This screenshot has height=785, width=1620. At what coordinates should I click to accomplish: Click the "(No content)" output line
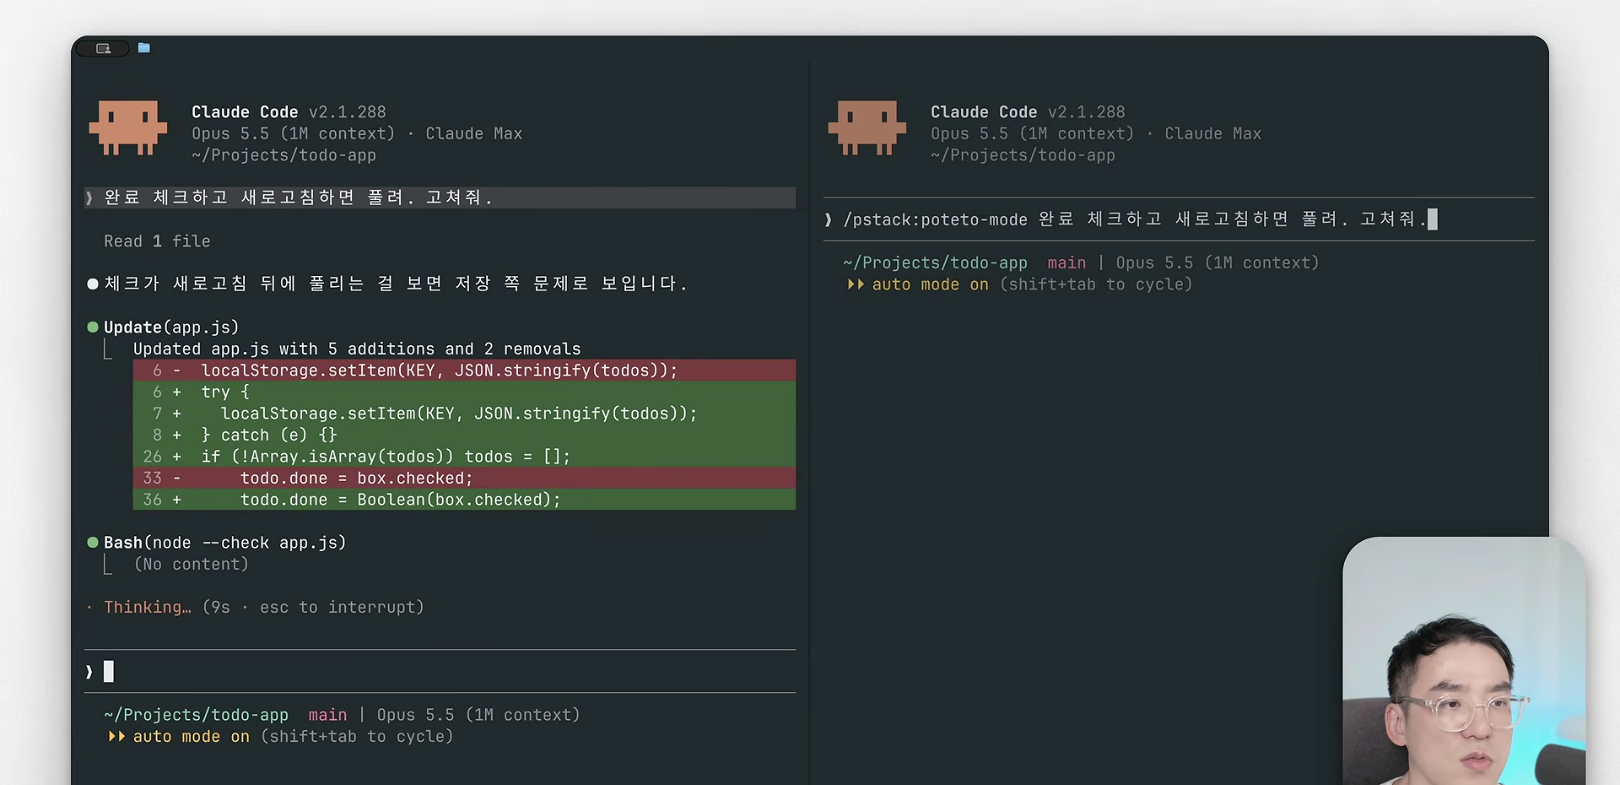(191, 564)
